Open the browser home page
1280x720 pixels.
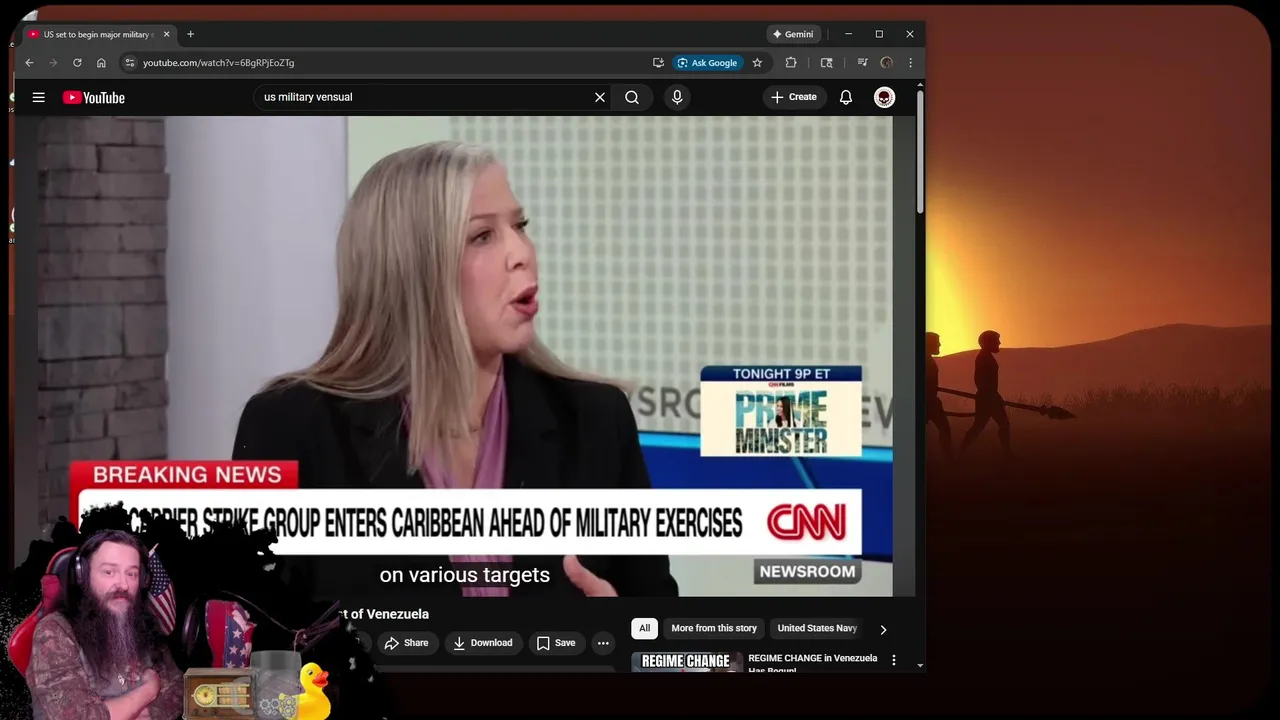tap(101, 62)
